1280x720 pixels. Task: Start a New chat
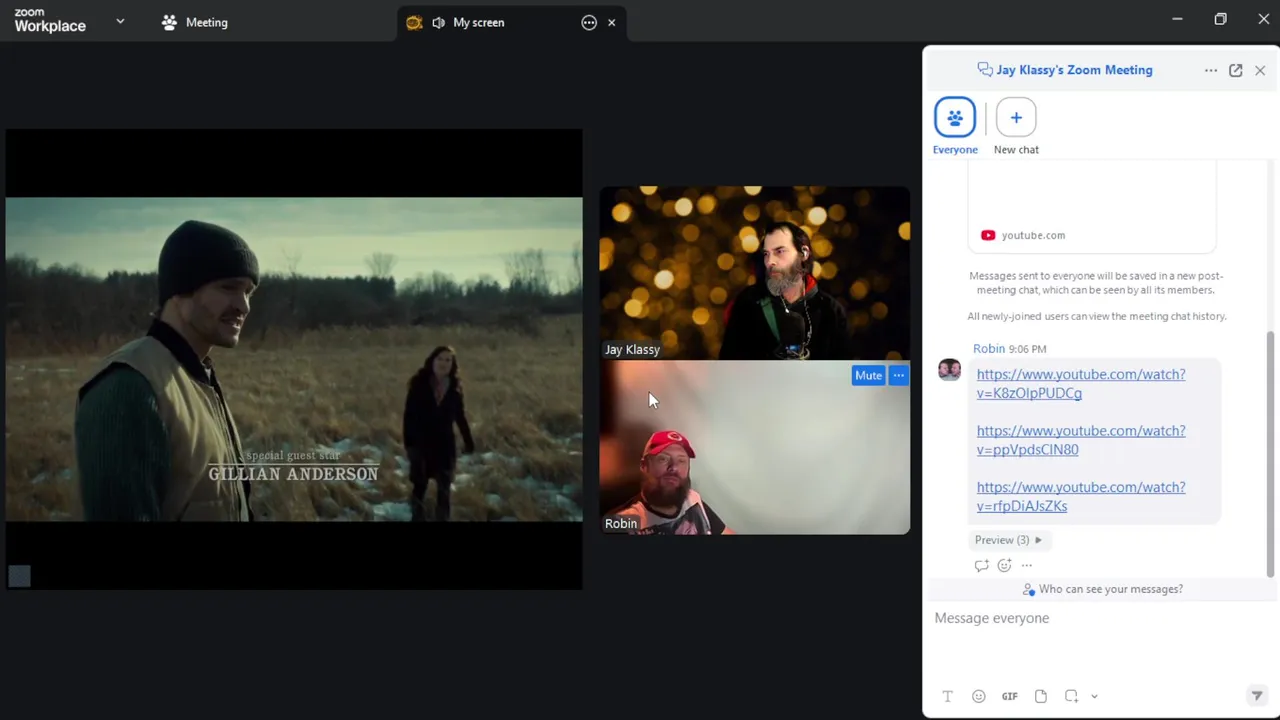pyautogui.click(x=1016, y=126)
